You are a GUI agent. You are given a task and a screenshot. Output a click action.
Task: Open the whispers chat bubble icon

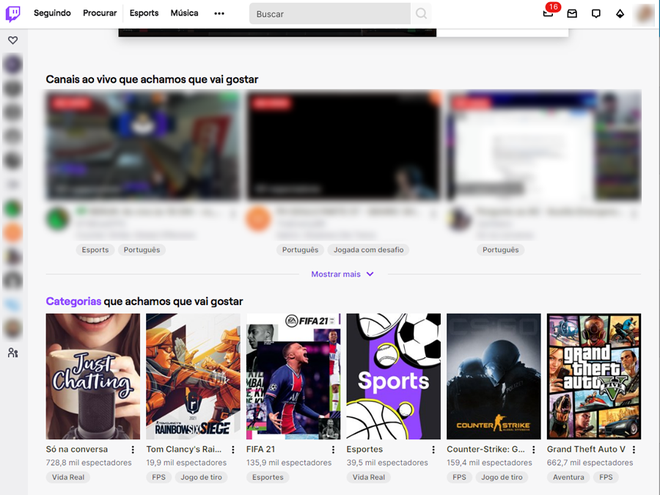pyautogui.click(x=596, y=13)
